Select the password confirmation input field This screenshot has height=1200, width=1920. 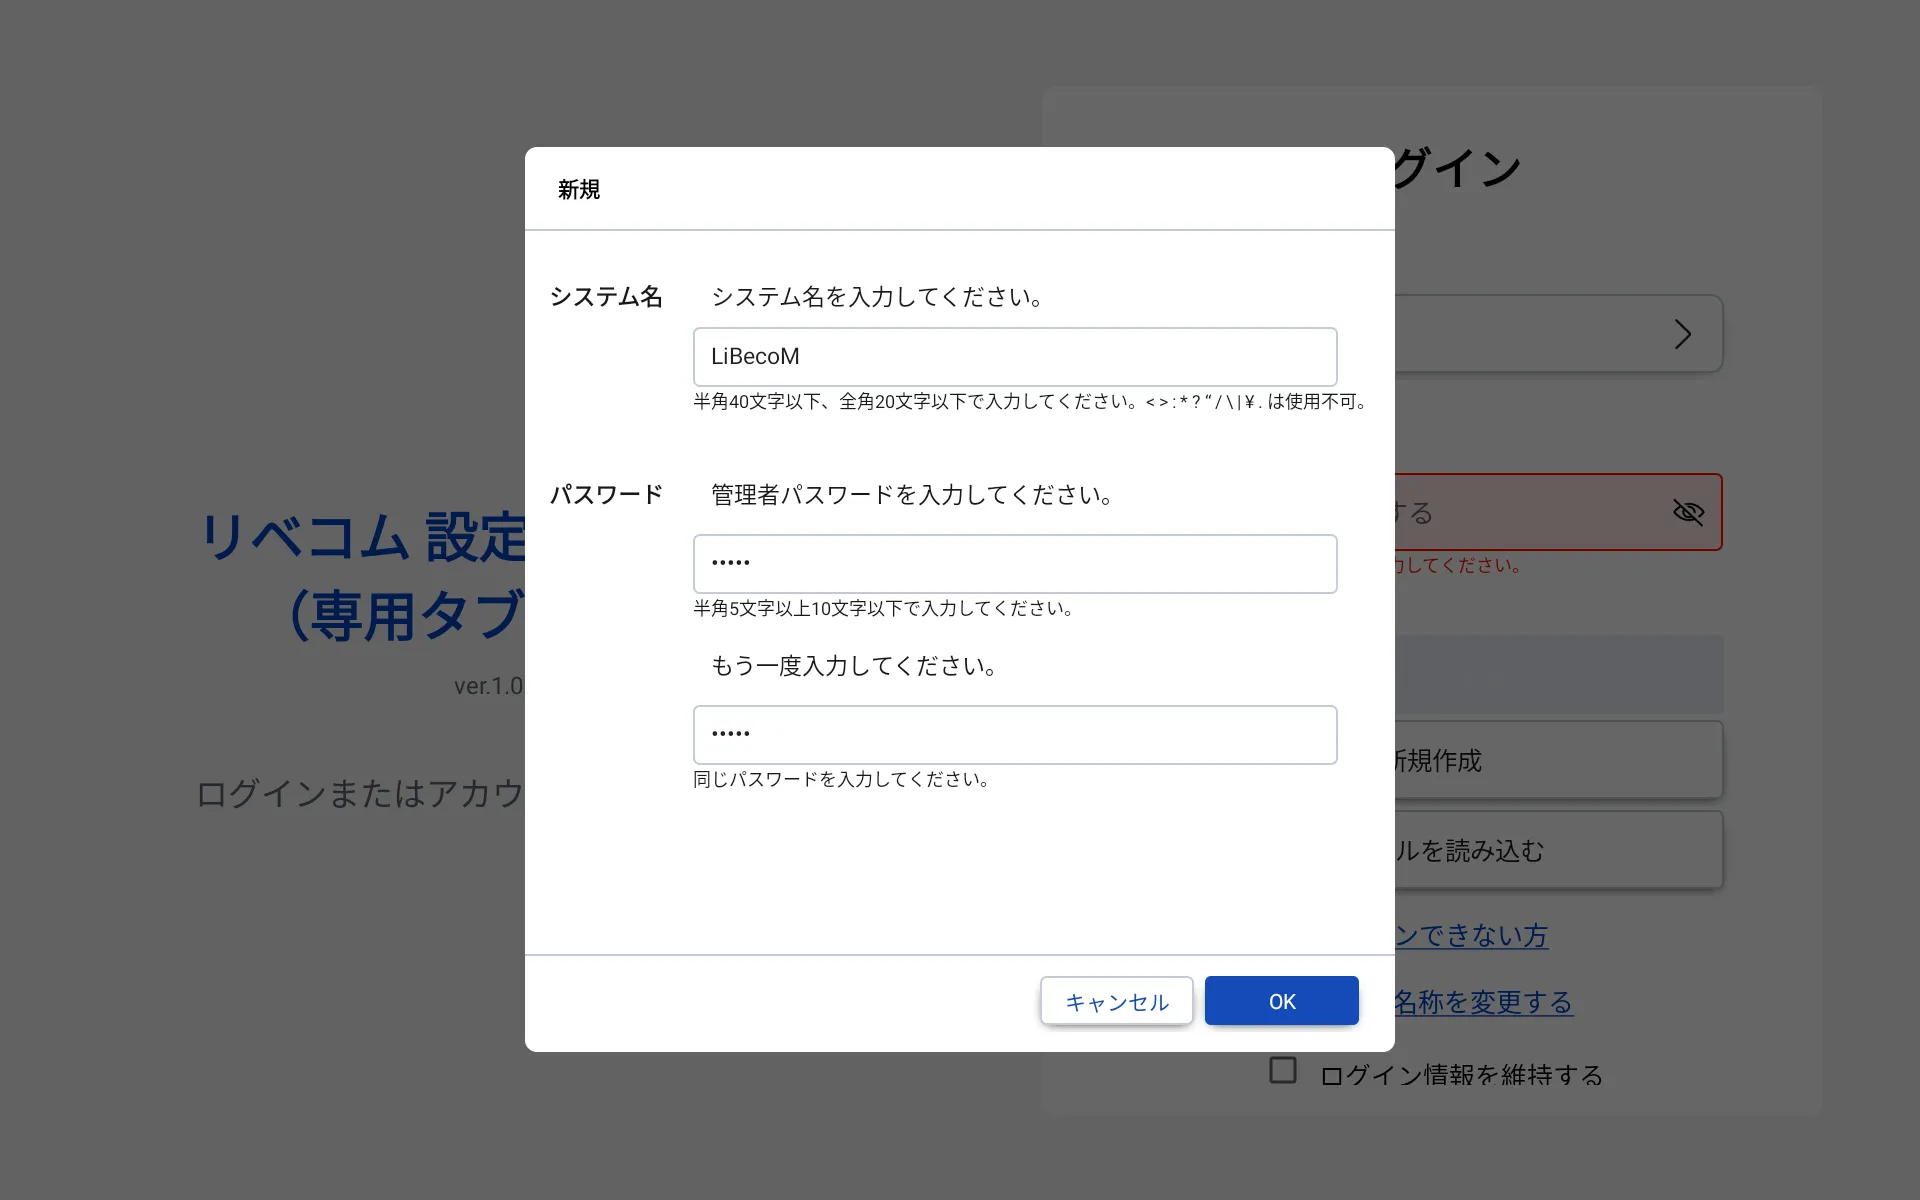[1014, 735]
